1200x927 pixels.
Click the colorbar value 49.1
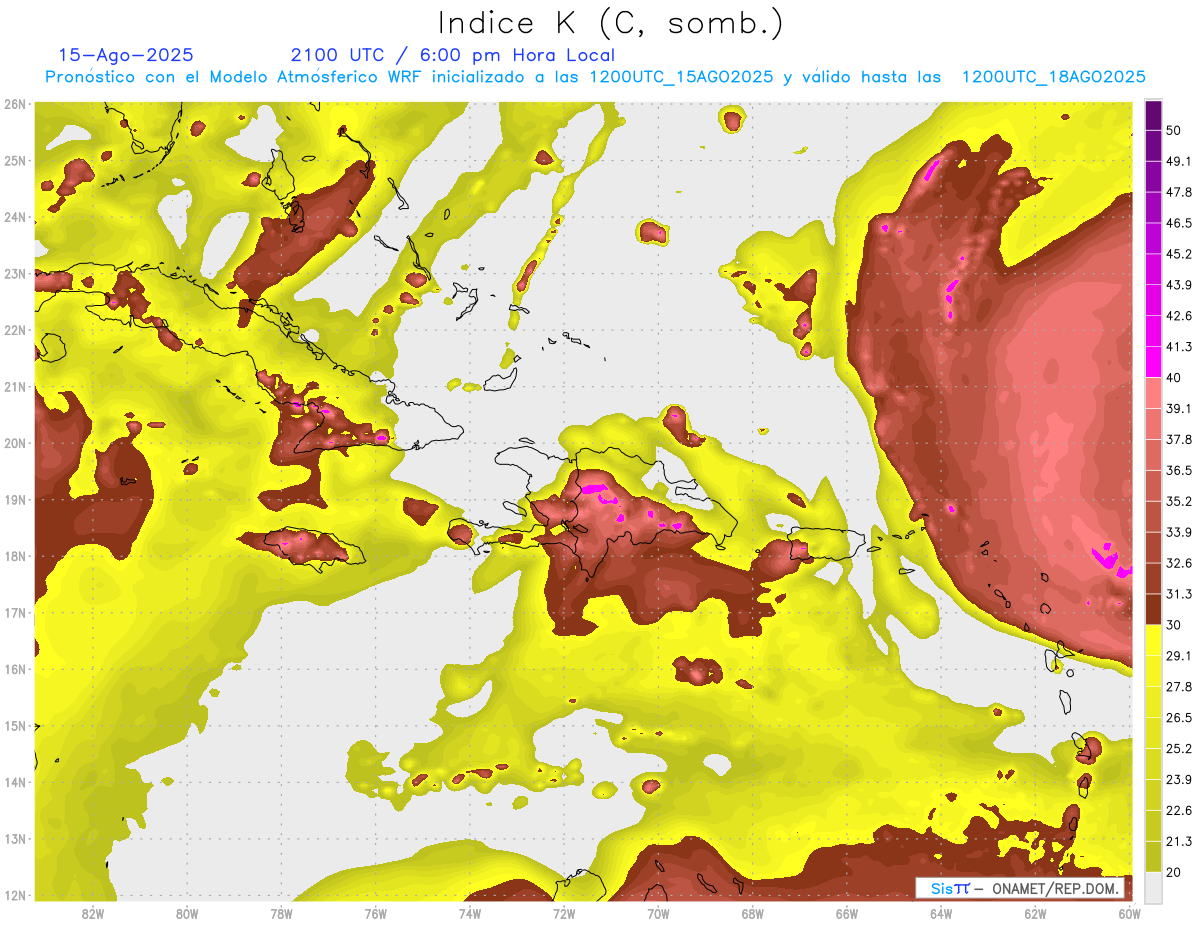(x=1178, y=161)
